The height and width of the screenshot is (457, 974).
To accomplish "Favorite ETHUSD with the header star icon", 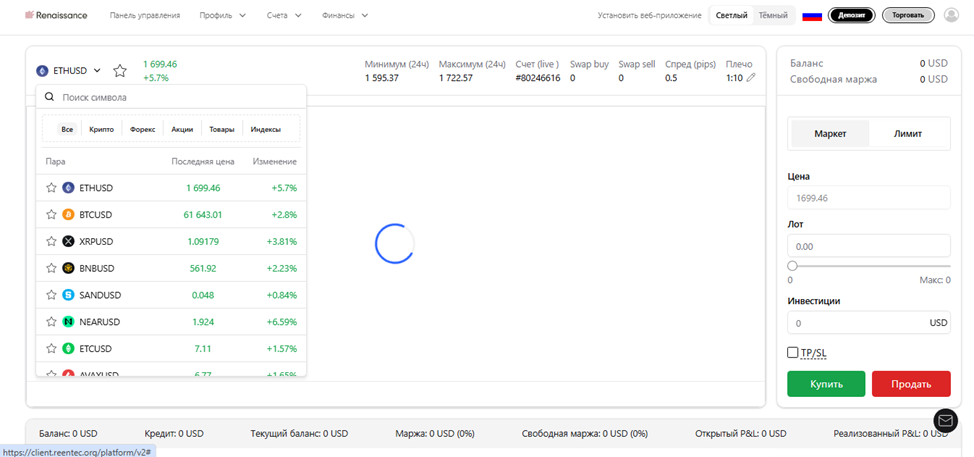I will click(x=120, y=71).
